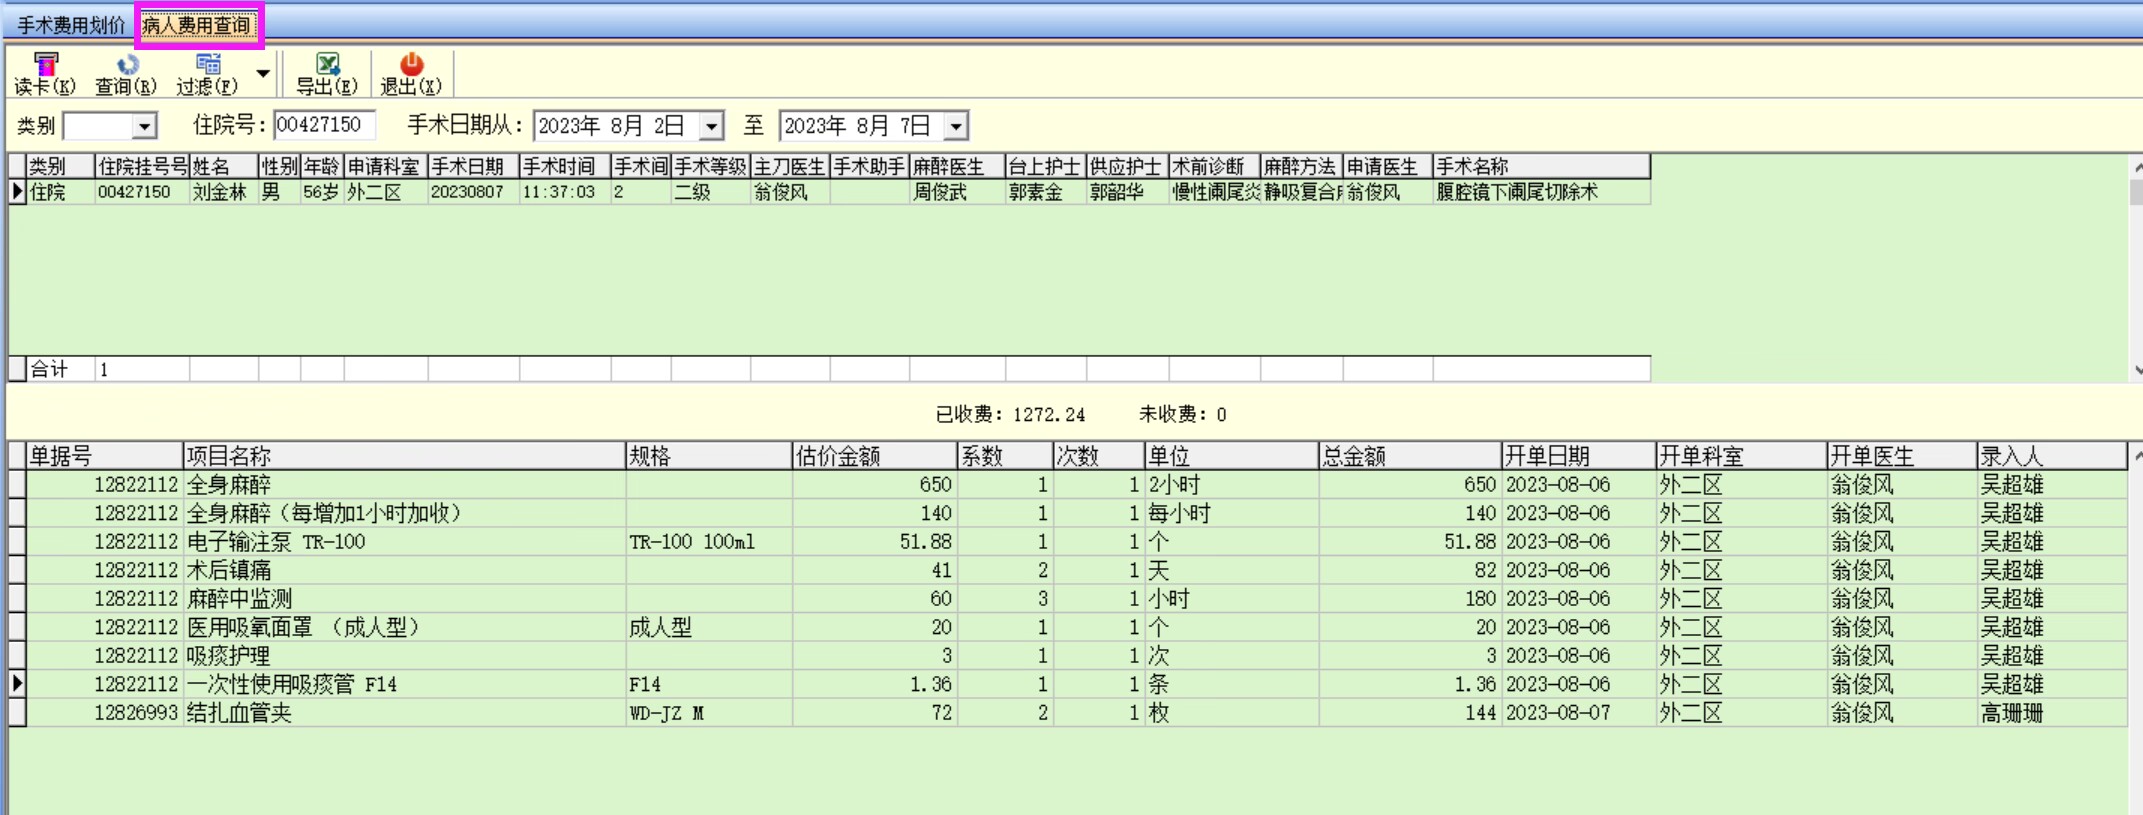Click the 开单日期 column header

pos(1578,456)
